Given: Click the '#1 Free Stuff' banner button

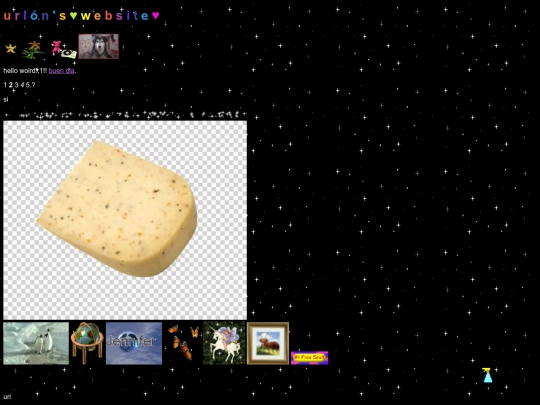Looking at the screenshot, I should click(x=310, y=358).
